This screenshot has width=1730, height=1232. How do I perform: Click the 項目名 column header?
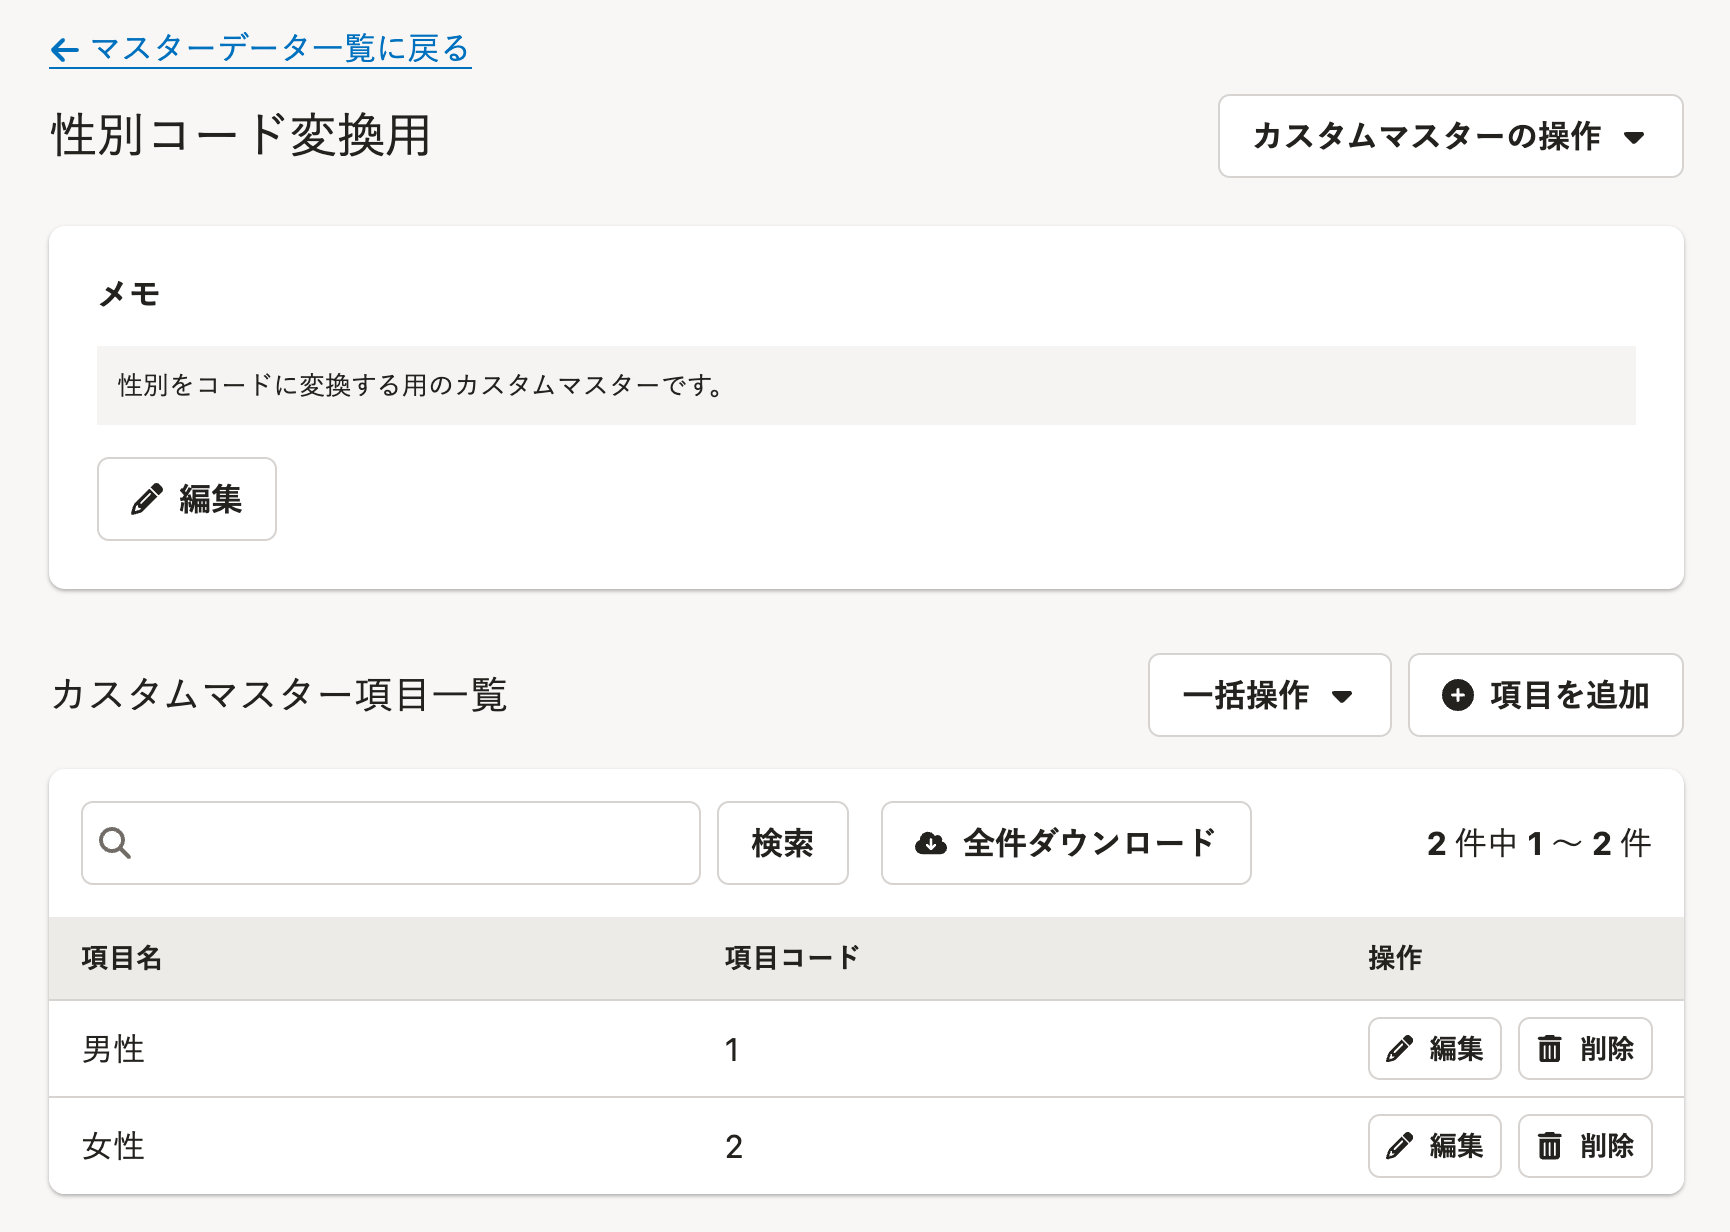[121, 958]
